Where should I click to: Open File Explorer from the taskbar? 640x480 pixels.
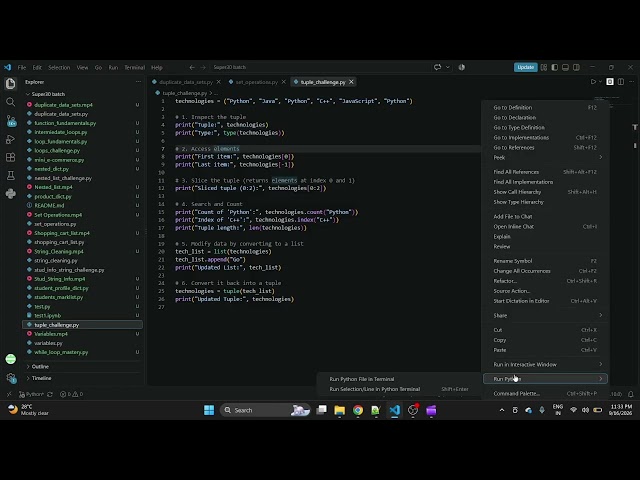pyautogui.click(x=340, y=410)
